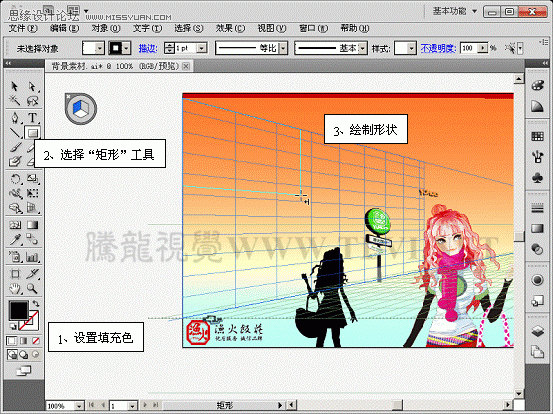Image resolution: width=553 pixels, height=414 pixels.
Task: Select the Pen tool
Action: tap(14, 117)
